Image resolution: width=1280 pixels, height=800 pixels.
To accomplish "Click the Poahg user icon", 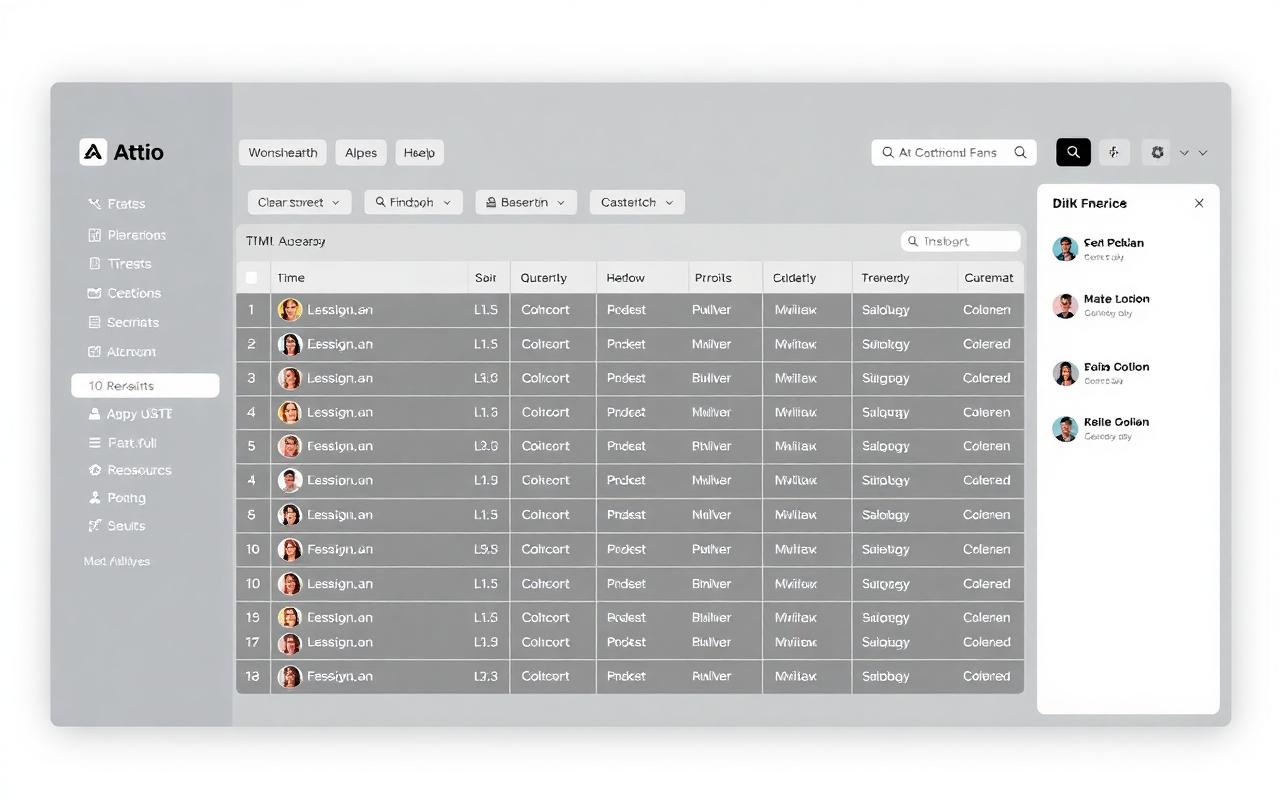I will coord(94,498).
